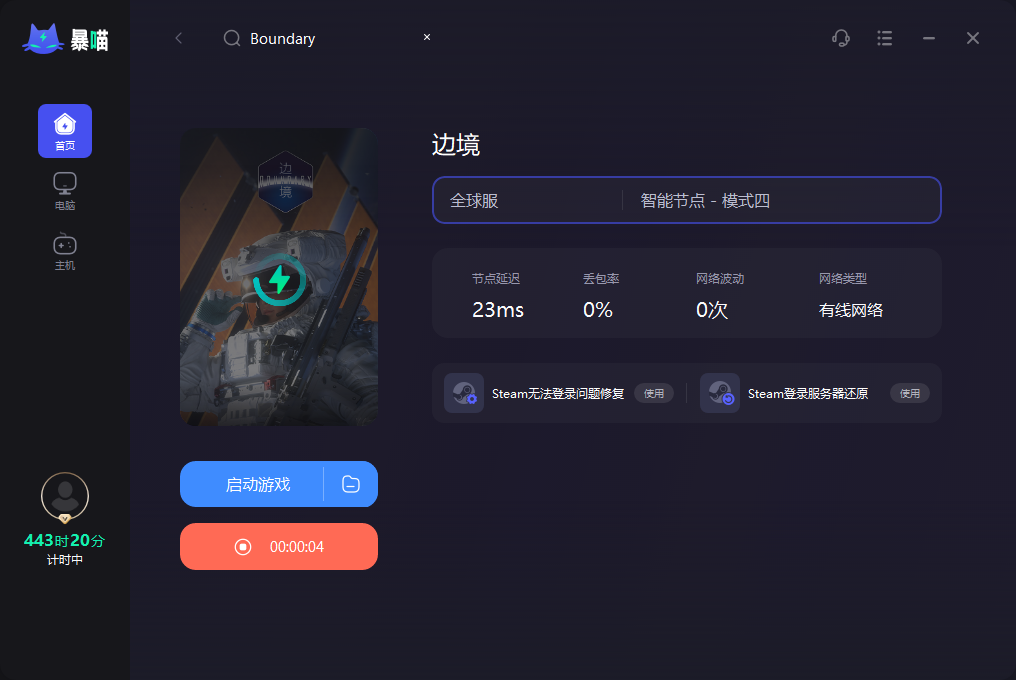
Task: Open game folder icon beside 启动游戏
Action: coord(351,484)
